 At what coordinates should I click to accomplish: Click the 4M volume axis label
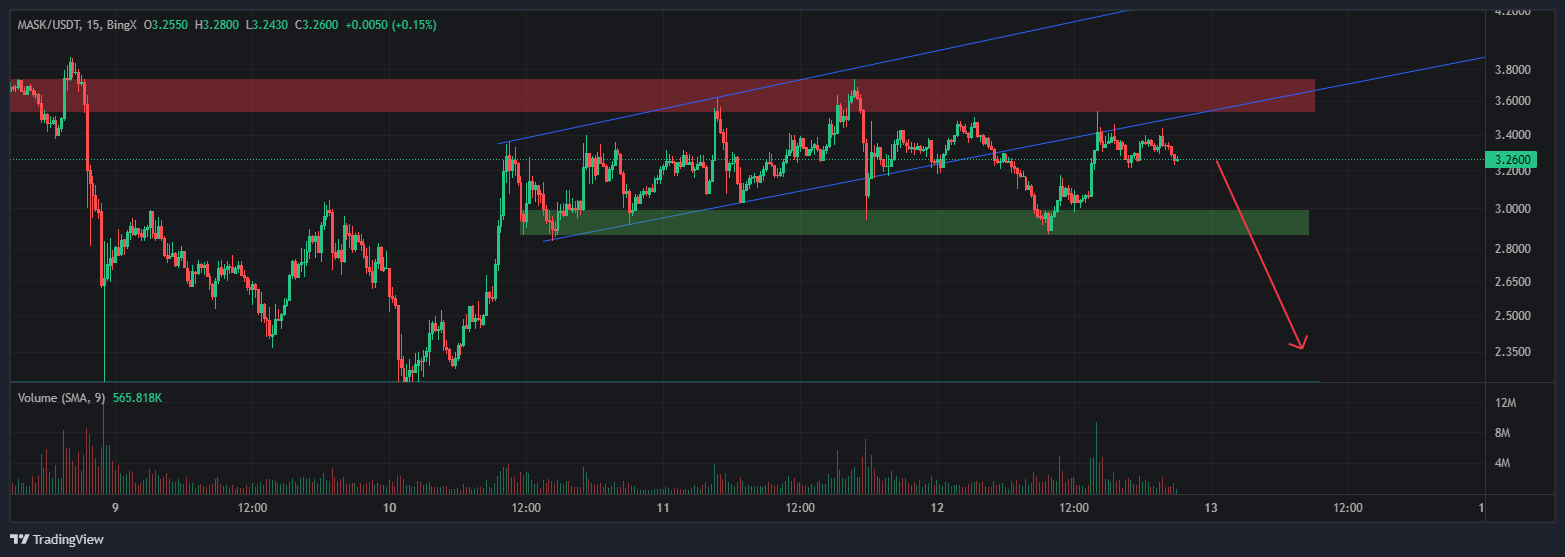[x=1502, y=464]
